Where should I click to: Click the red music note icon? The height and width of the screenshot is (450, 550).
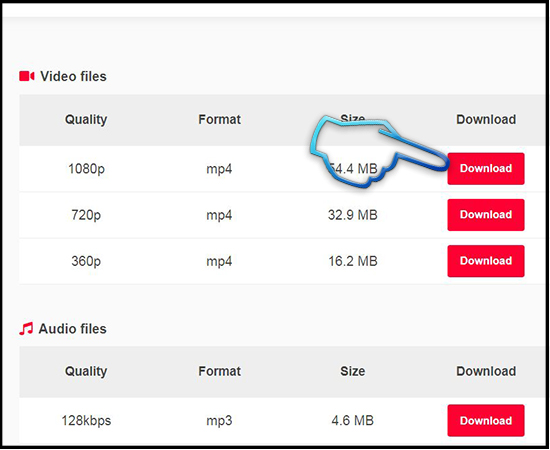coord(26,329)
